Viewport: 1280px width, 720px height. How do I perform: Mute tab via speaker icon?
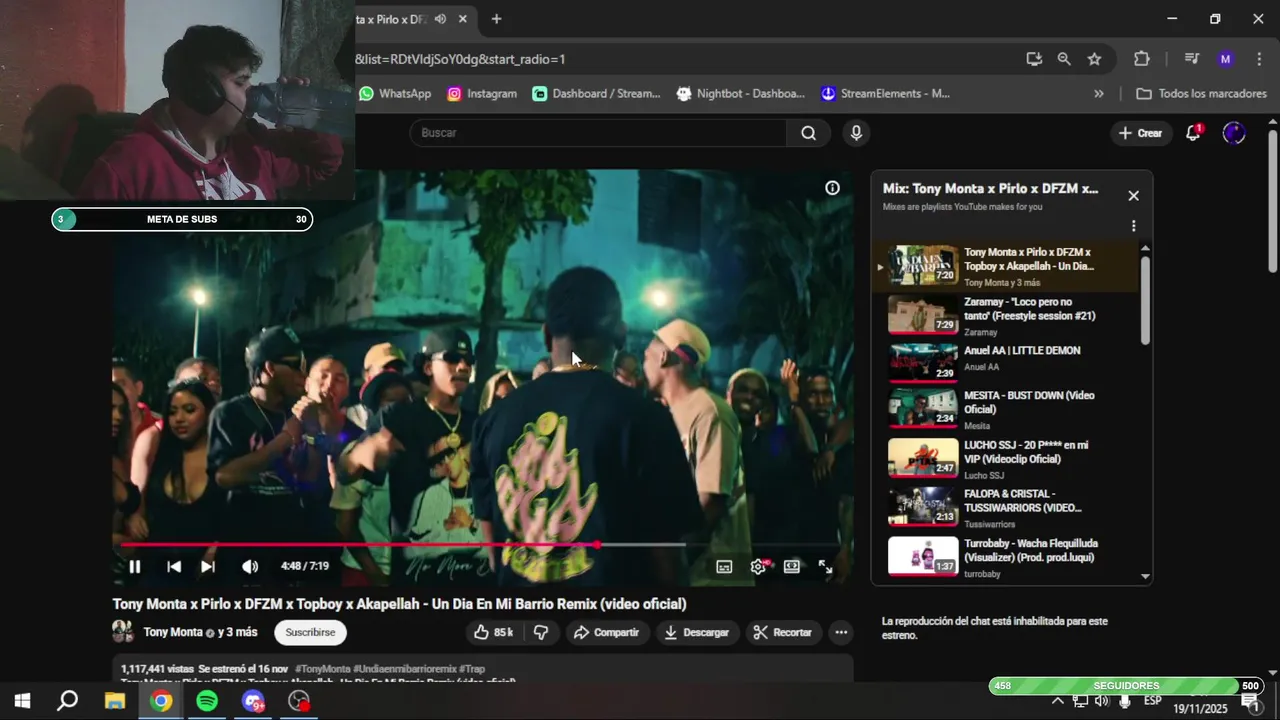tap(441, 19)
